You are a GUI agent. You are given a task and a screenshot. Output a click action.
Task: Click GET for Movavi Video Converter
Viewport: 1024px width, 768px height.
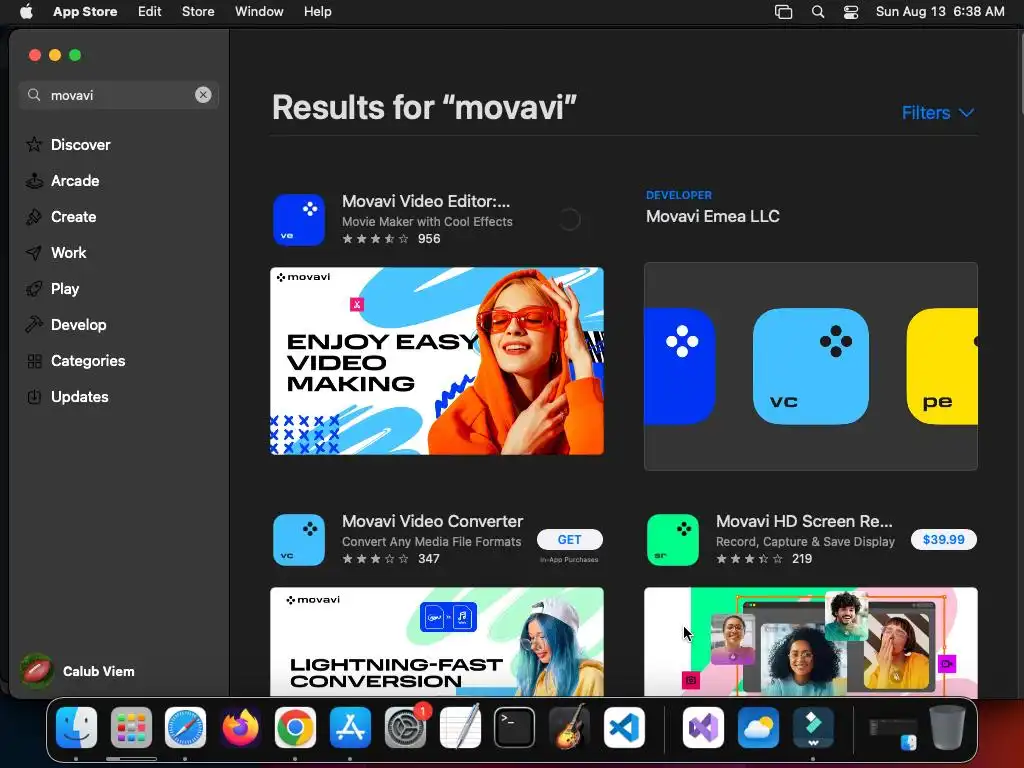click(569, 539)
